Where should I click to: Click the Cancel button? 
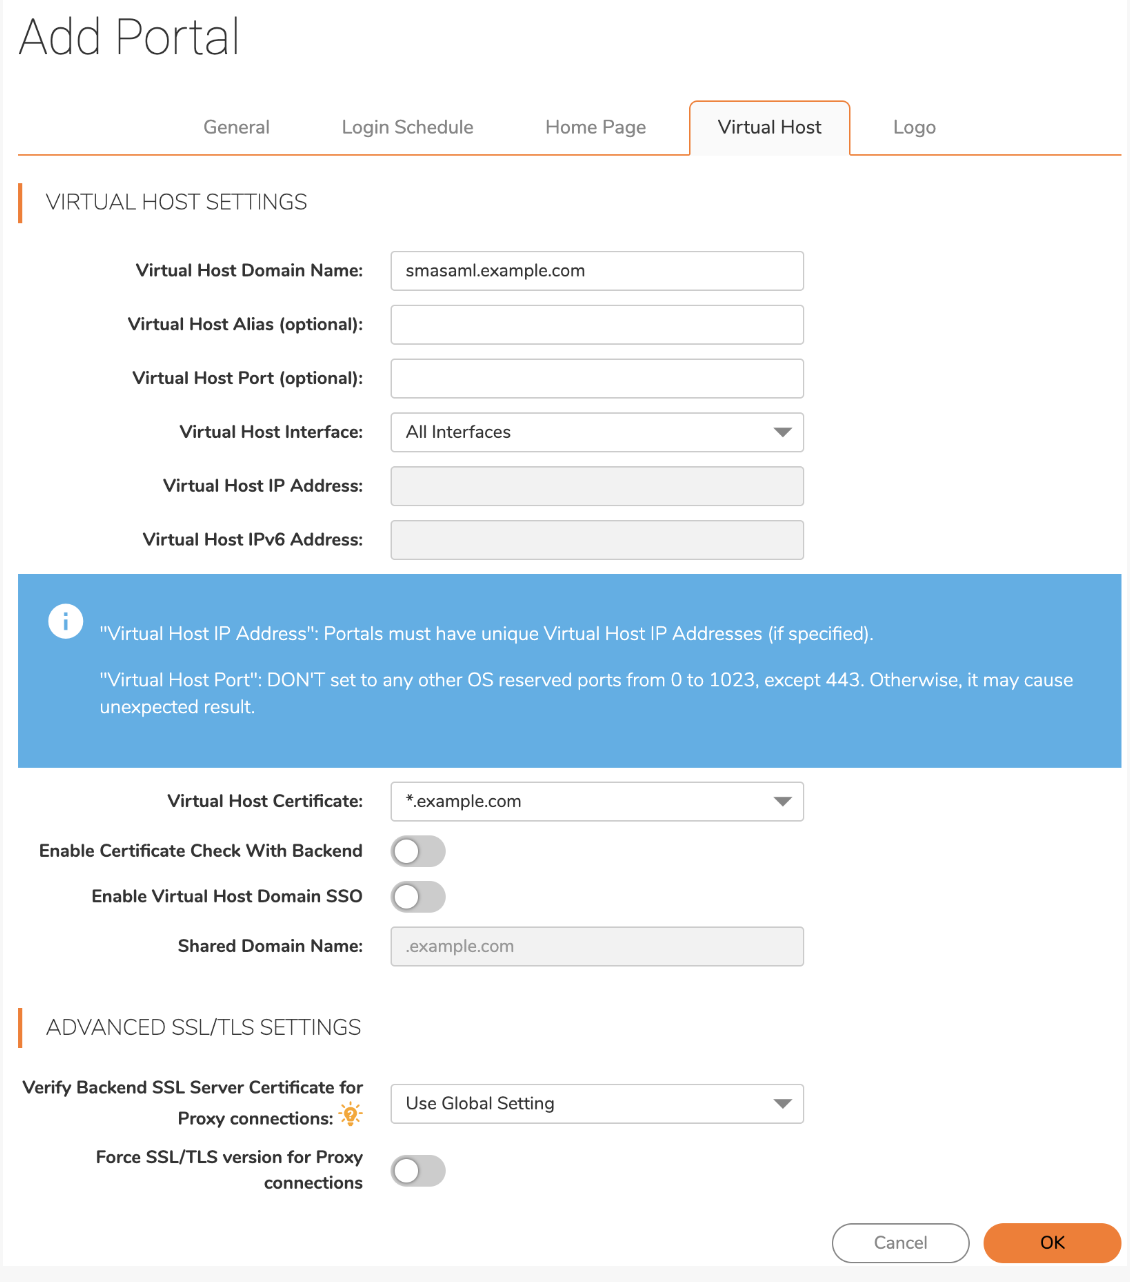click(x=900, y=1243)
